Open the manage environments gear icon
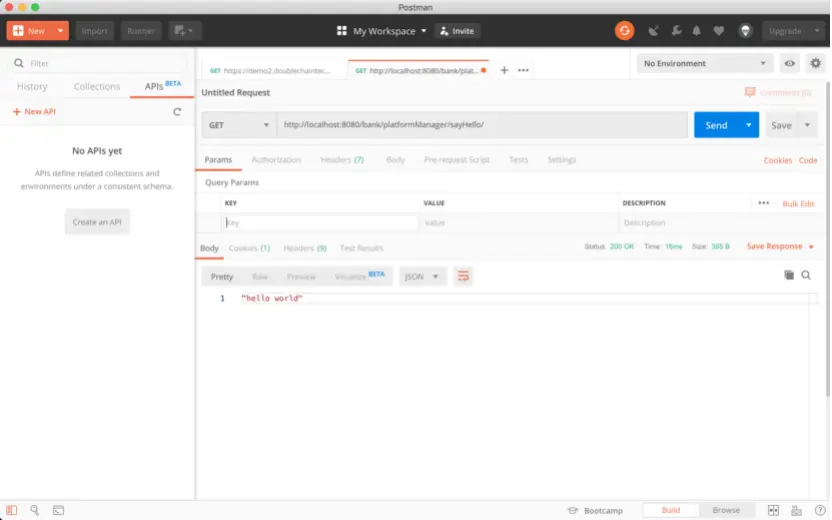Screen dimensions: 832x520 816,64
